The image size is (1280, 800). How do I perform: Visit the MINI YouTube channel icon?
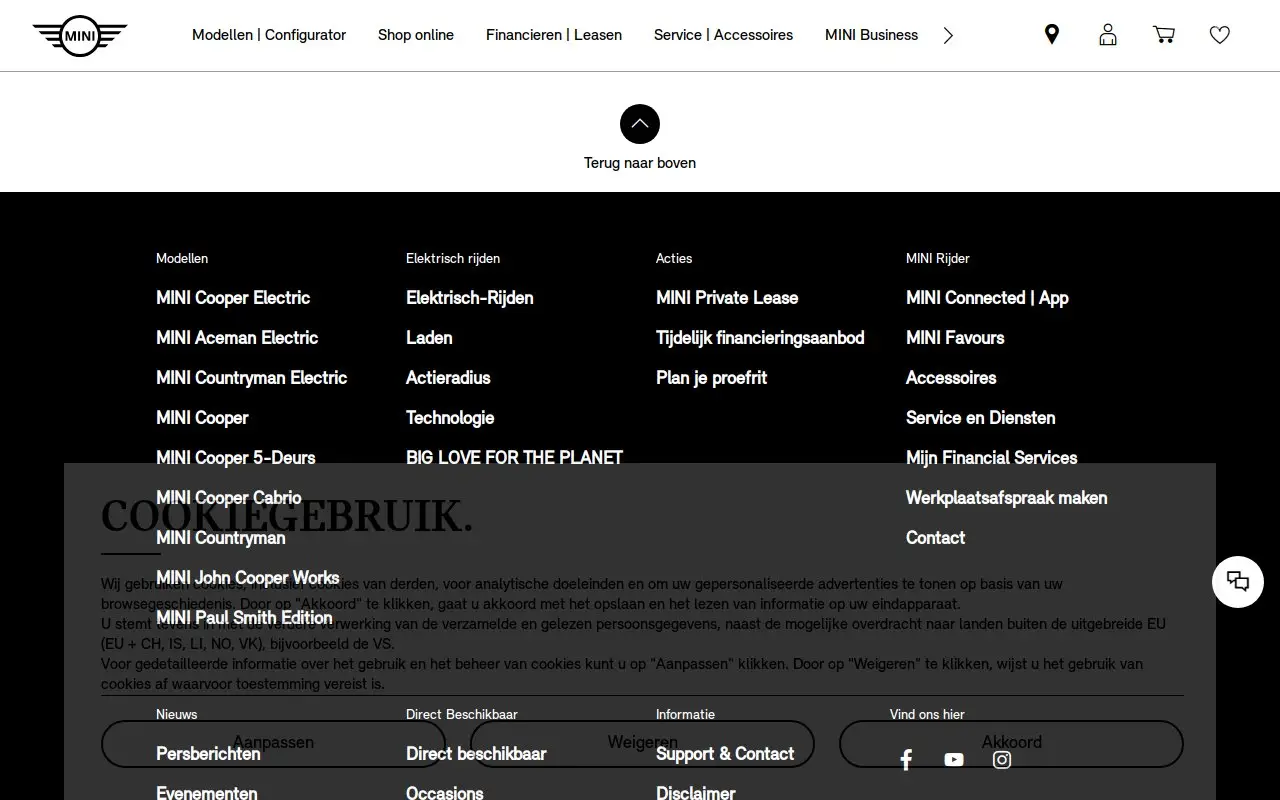click(x=954, y=760)
